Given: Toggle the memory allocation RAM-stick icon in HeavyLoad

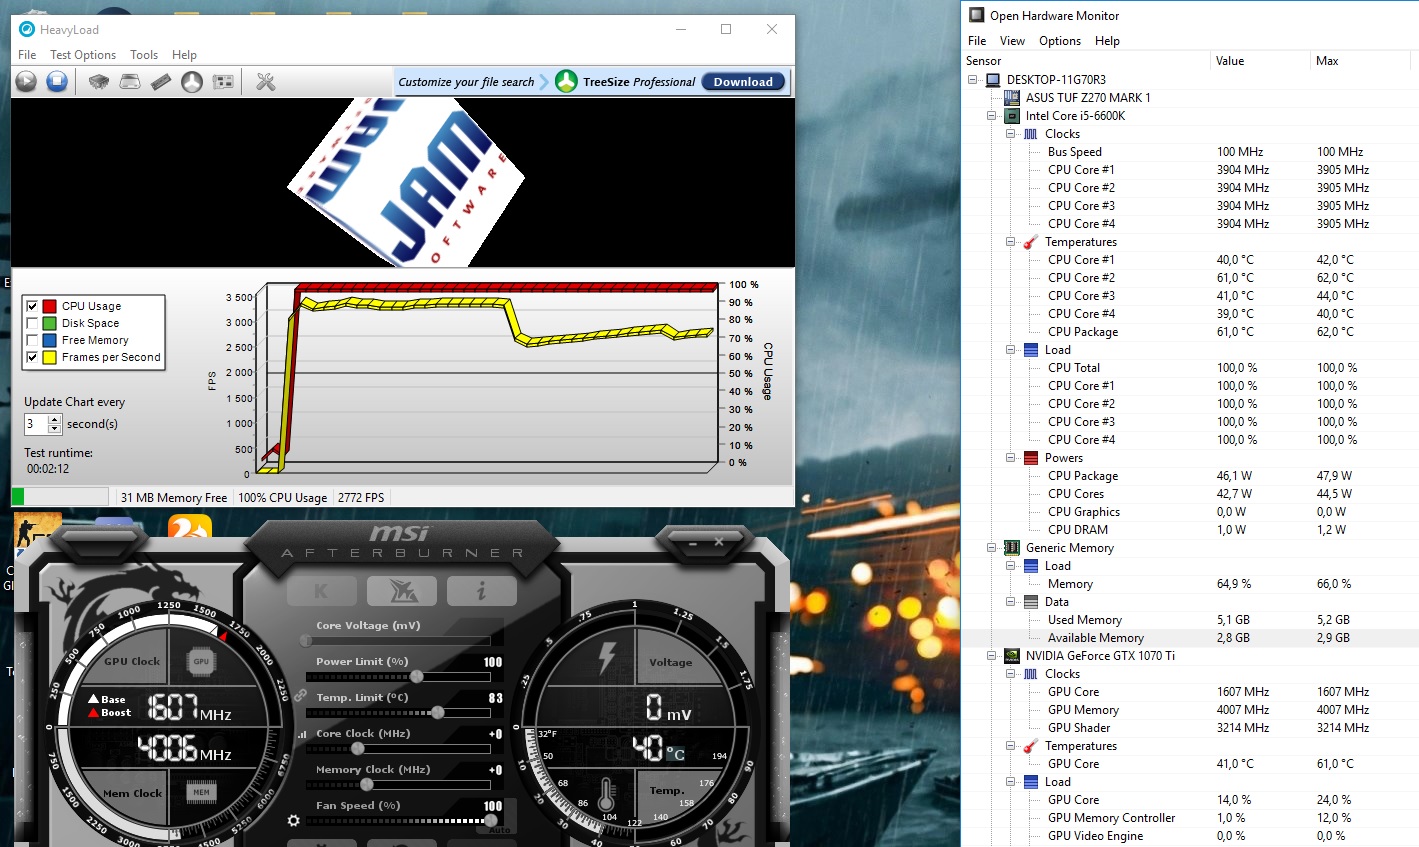Looking at the screenshot, I should 161,82.
